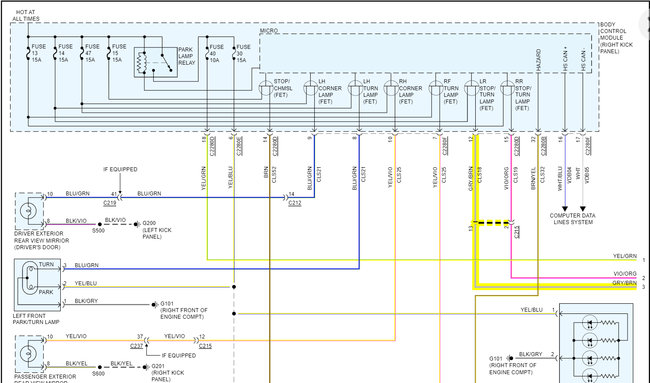Click the COMPUTER DATA LINES SYSTEM label
The width and height of the screenshot is (650, 383).
(572, 219)
